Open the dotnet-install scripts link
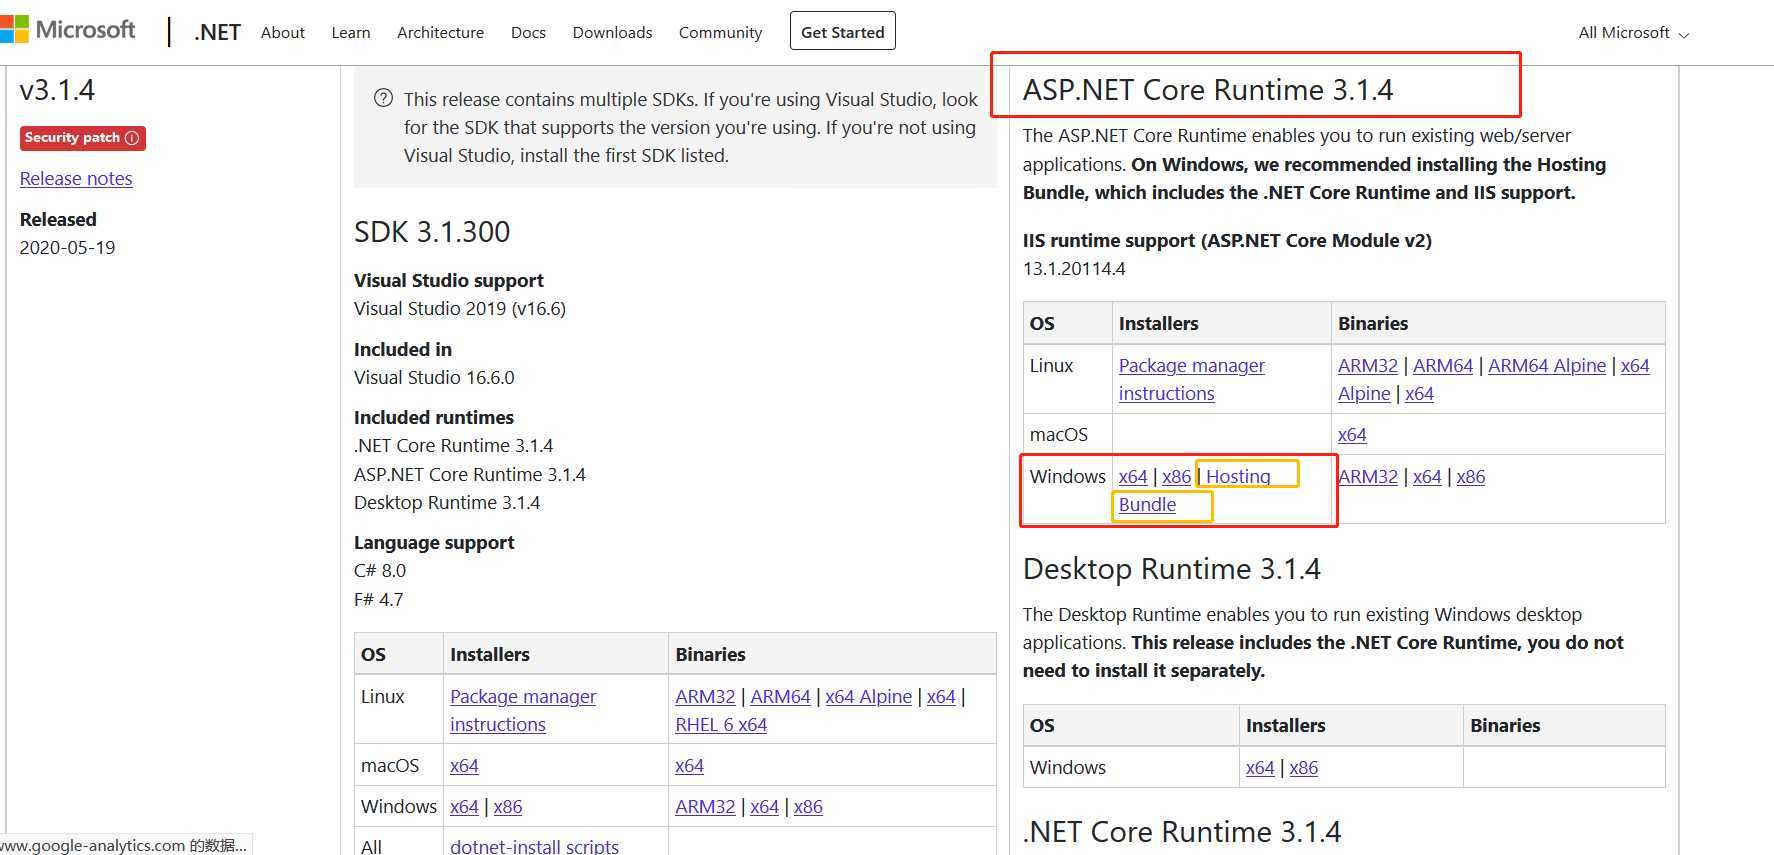 click(x=534, y=846)
